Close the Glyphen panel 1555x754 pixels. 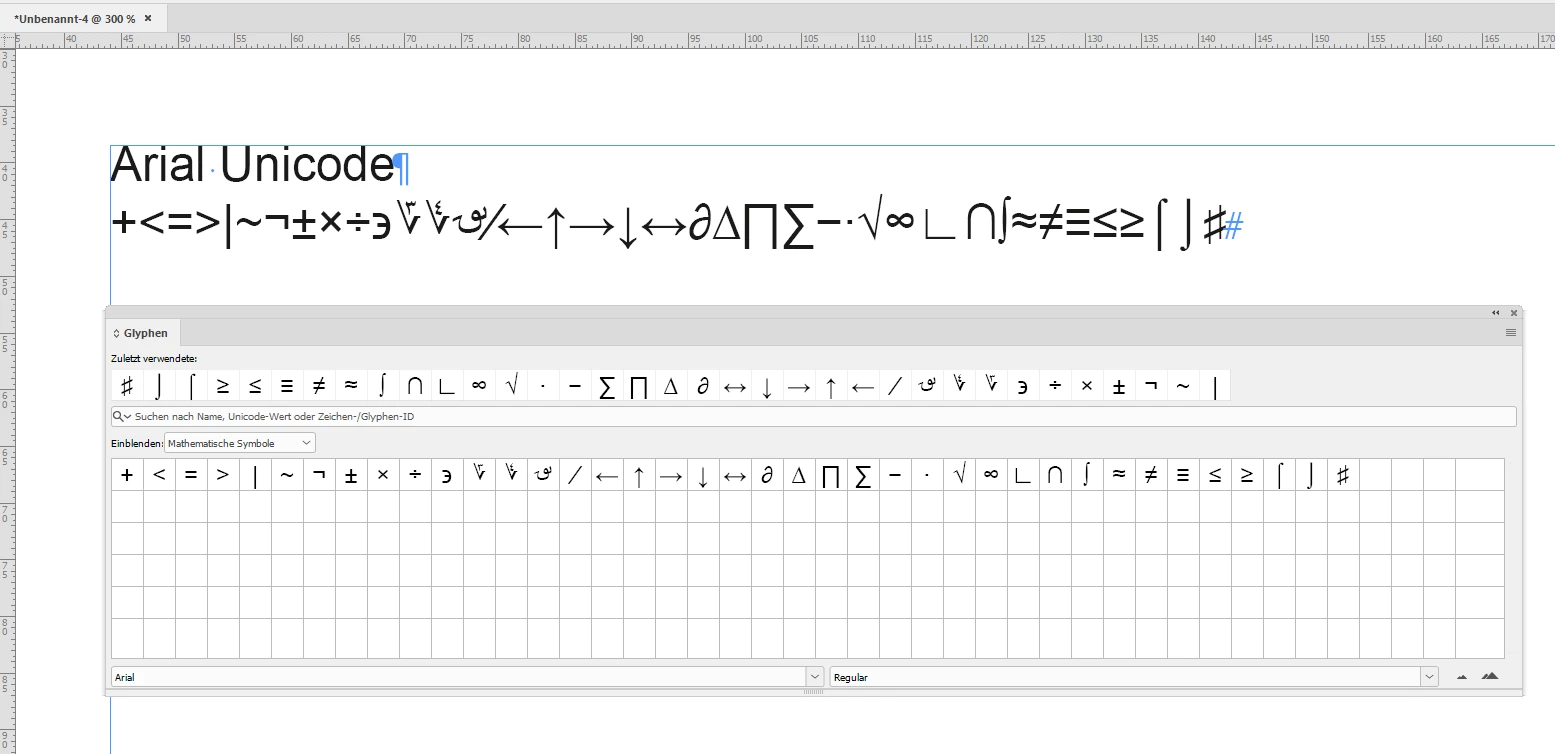click(1514, 313)
